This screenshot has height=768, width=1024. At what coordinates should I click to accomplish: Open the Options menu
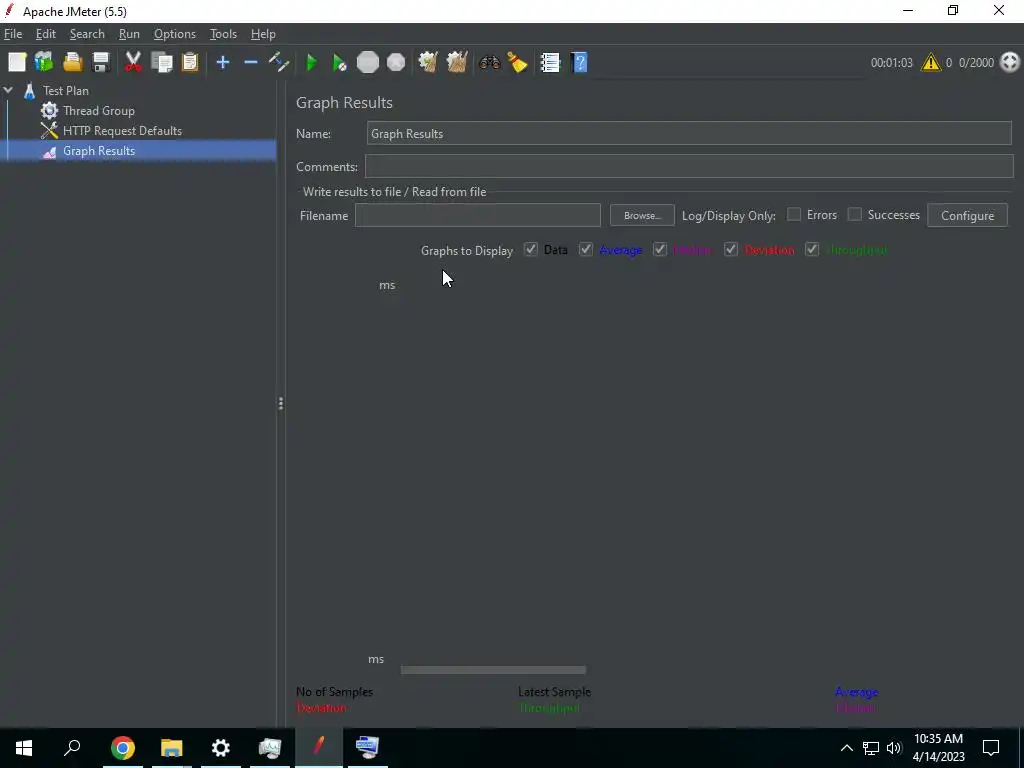click(x=174, y=34)
